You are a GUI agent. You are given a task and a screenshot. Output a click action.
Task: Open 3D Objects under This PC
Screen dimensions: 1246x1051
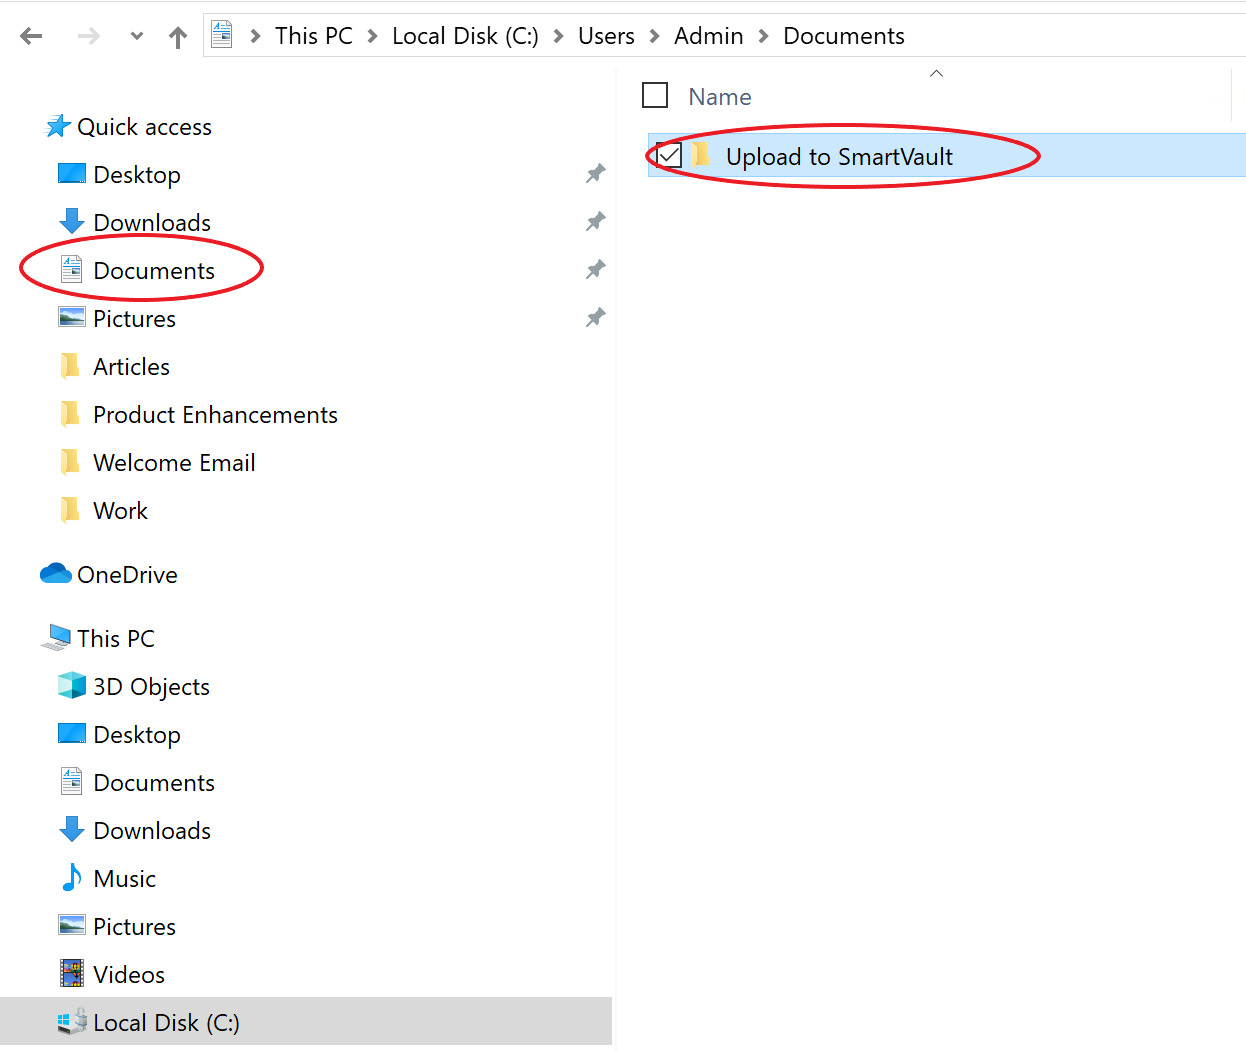[151, 687]
